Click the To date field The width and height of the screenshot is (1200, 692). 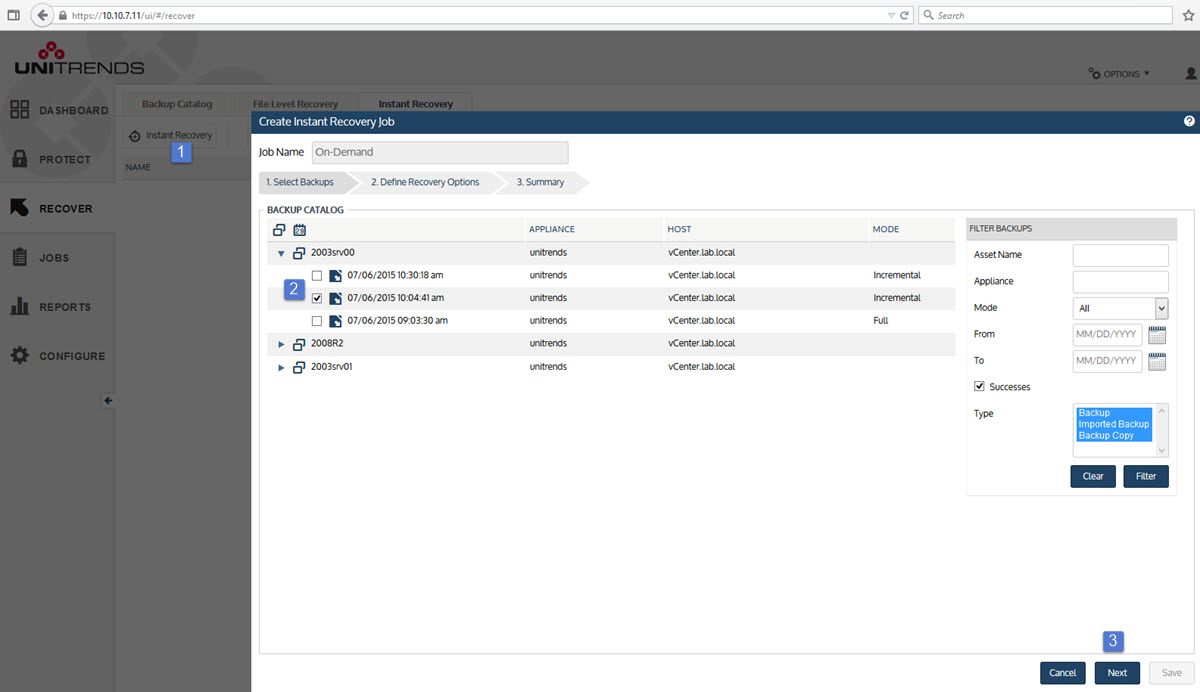pyautogui.click(x=1107, y=361)
